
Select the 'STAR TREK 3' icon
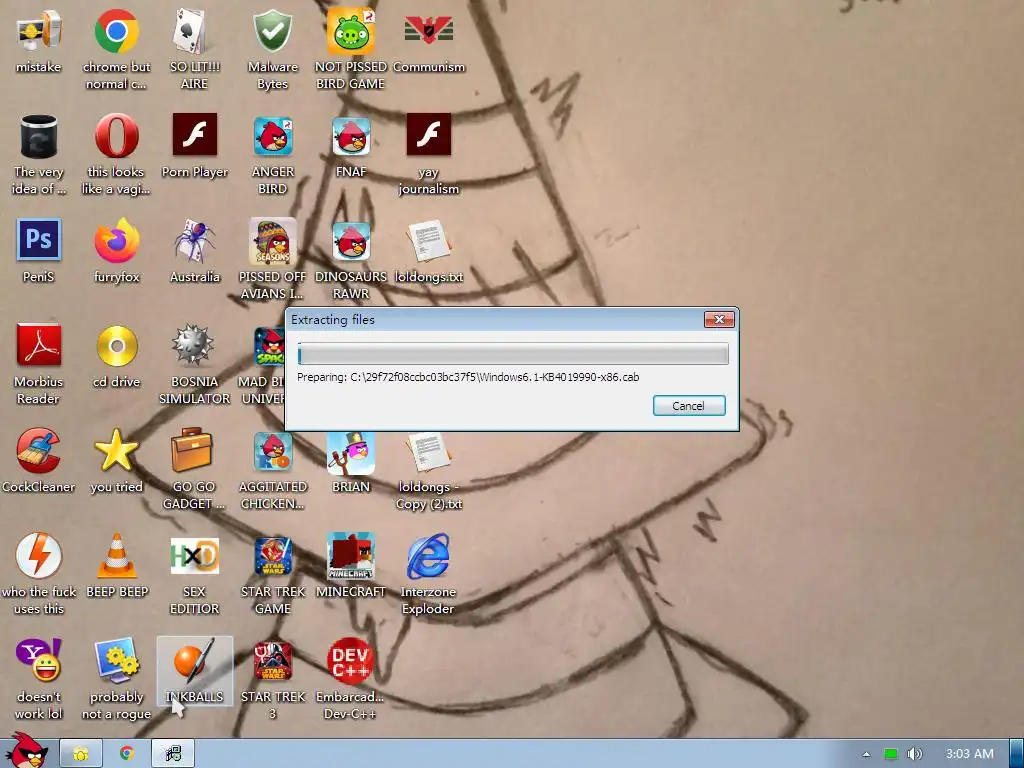pyautogui.click(x=272, y=660)
